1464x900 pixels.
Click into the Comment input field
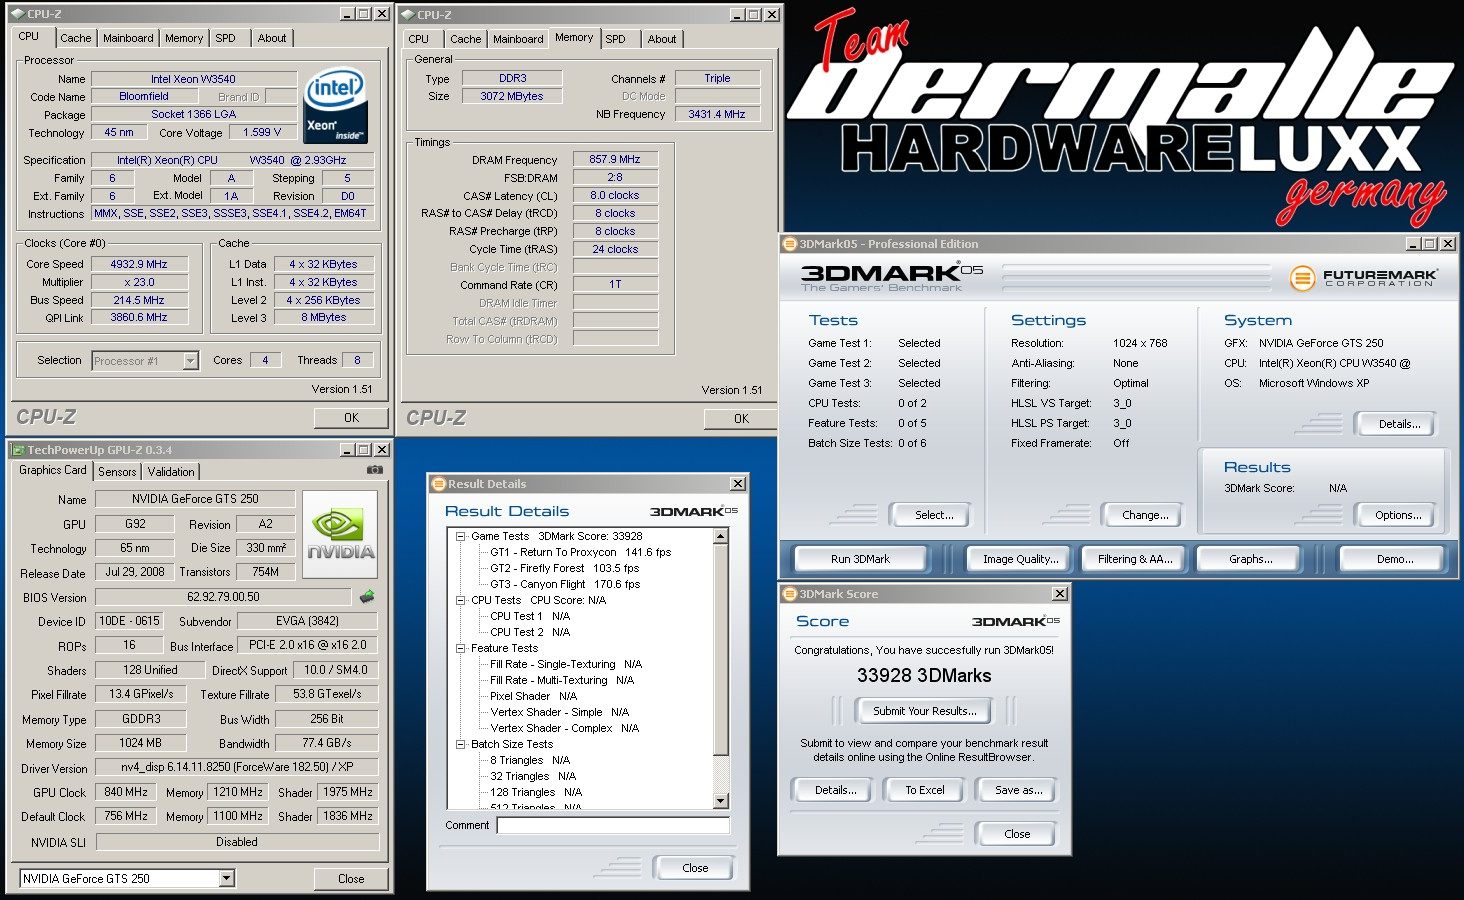(613, 826)
